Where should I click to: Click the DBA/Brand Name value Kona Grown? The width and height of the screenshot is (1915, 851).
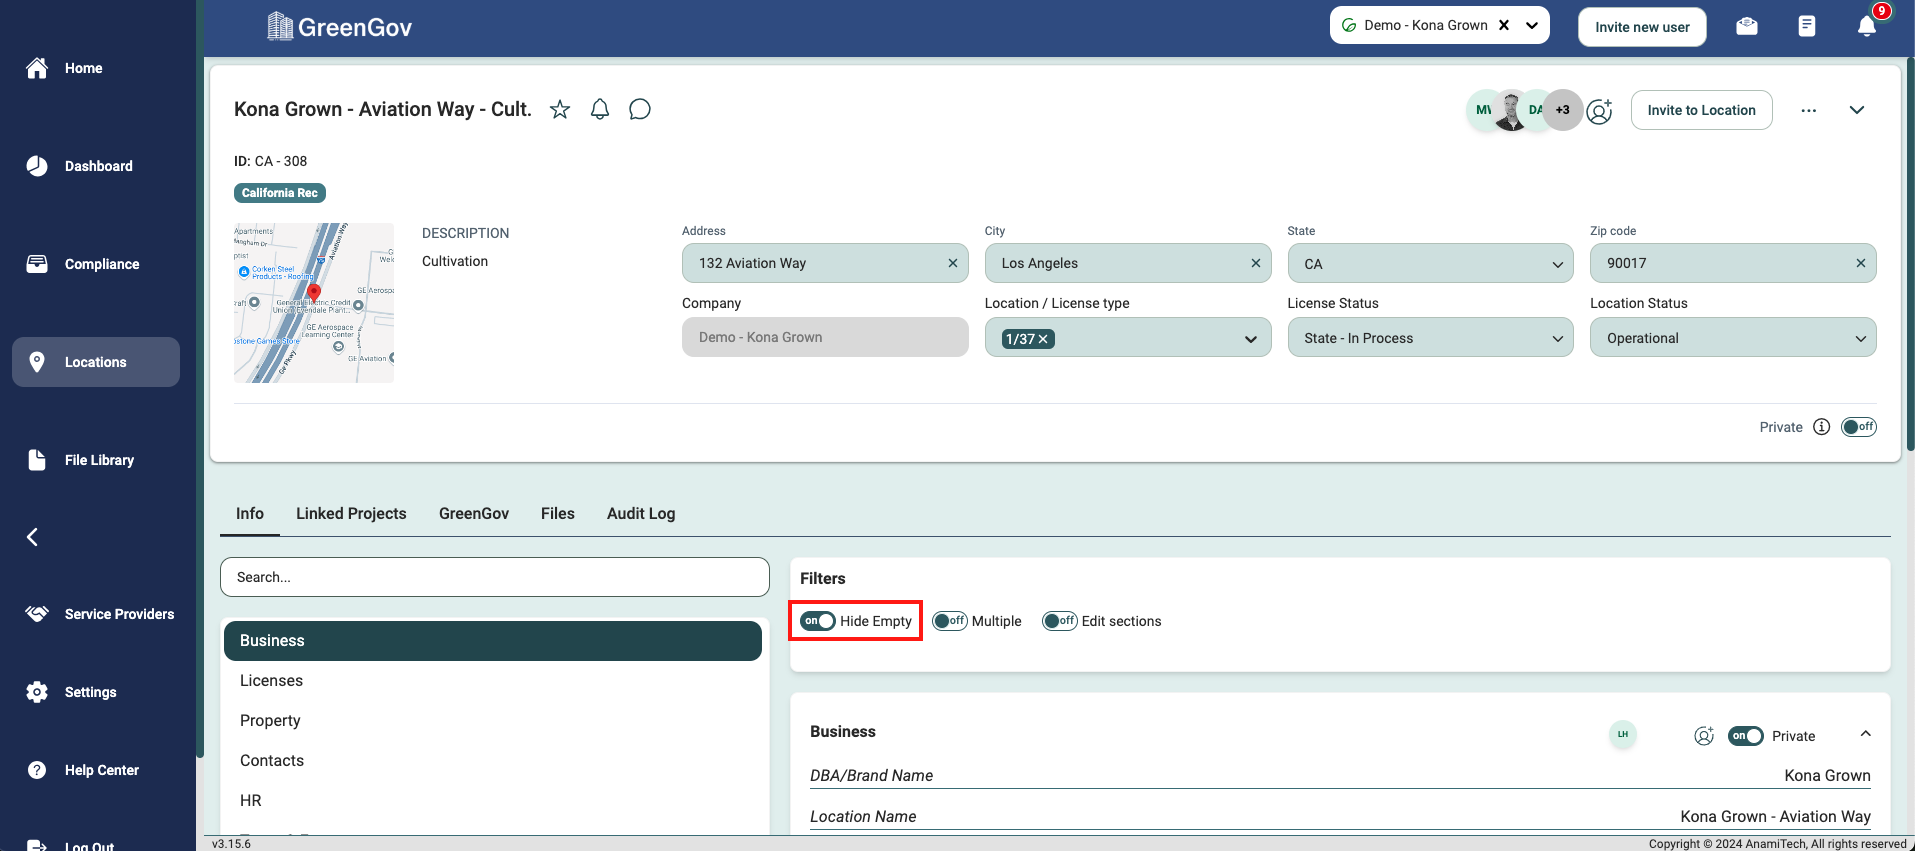coord(1827,775)
